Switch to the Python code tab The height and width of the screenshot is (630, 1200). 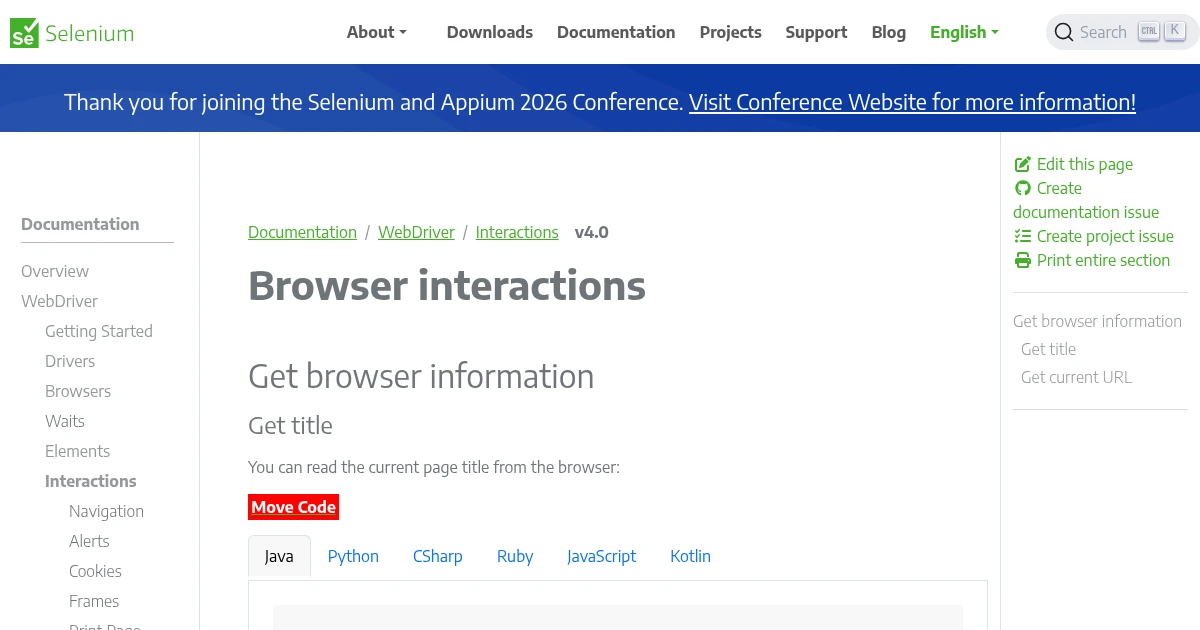point(353,556)
